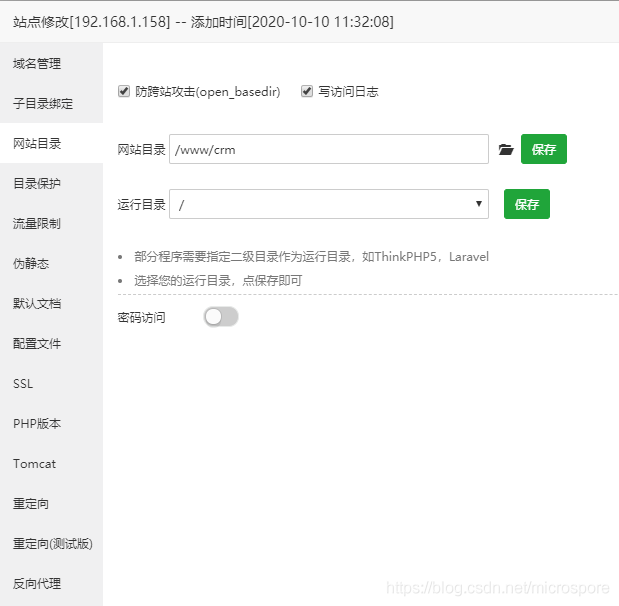Viewport: 619px width, 606px height.
Task: Click the dropdown arrow in 运行目录 field
Action: tap(479, 204)
